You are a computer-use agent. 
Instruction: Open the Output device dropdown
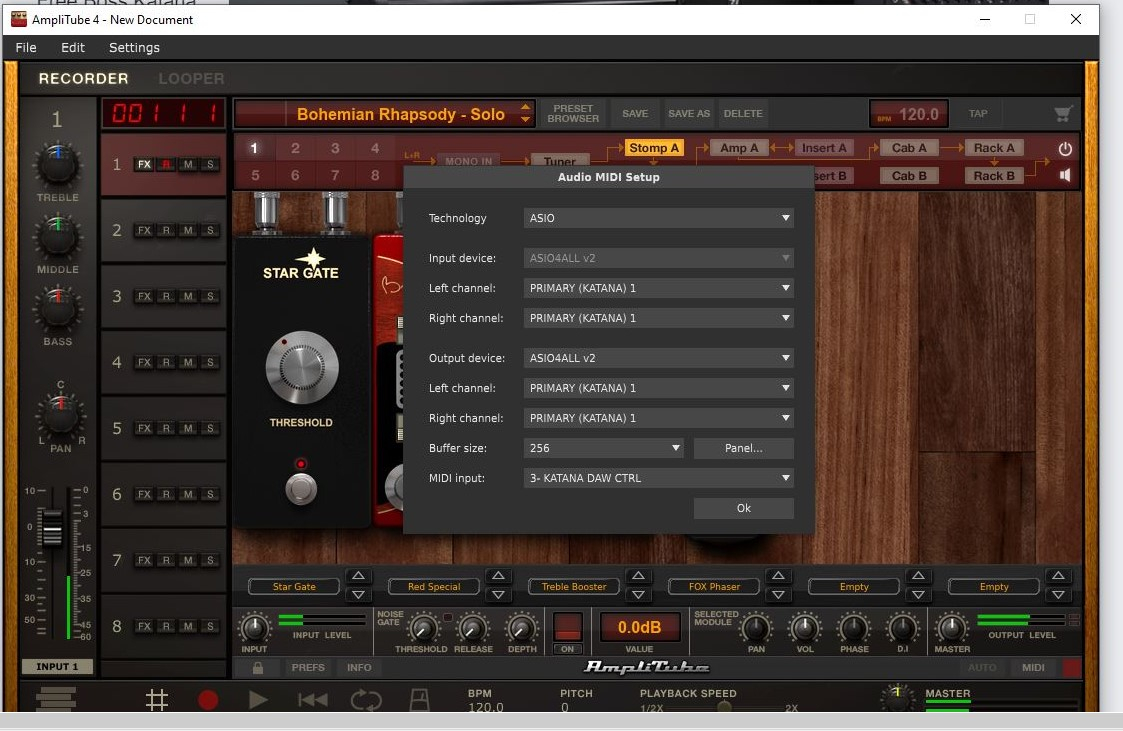click(658, 358)
